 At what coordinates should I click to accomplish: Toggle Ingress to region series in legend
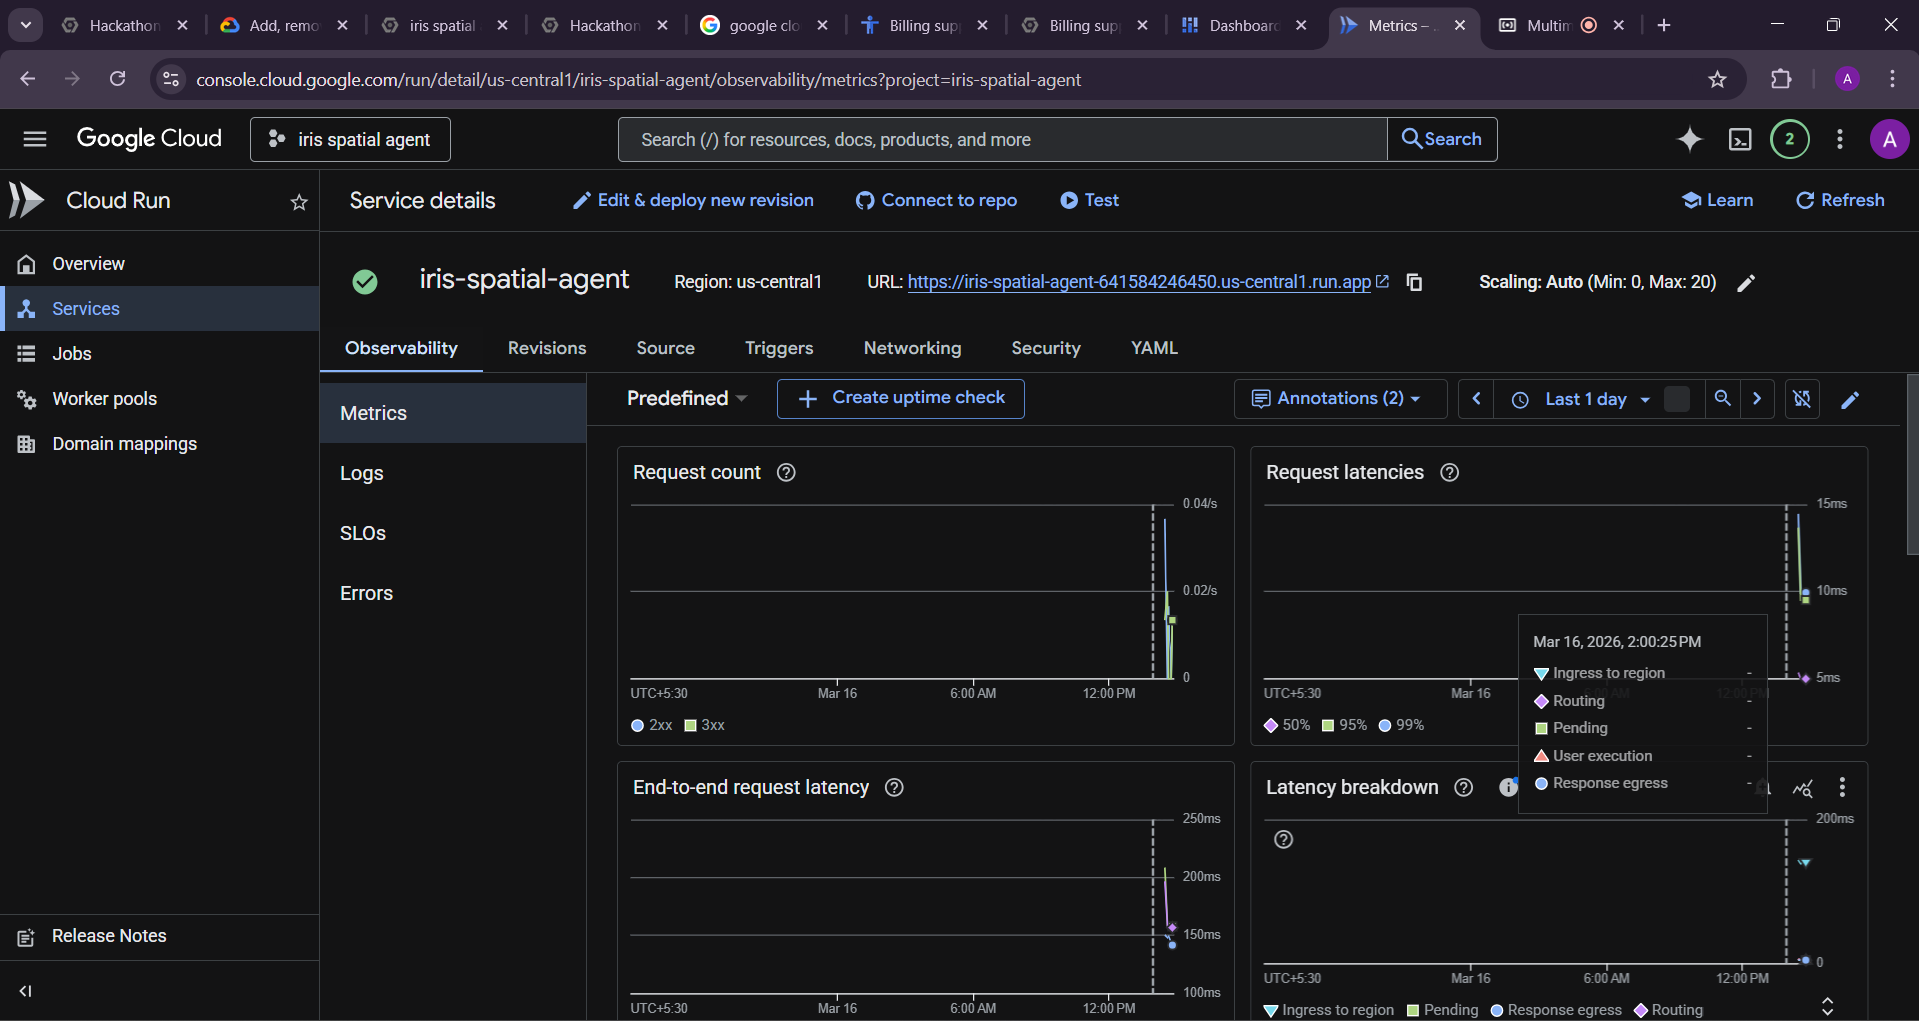[1329, 1010]
